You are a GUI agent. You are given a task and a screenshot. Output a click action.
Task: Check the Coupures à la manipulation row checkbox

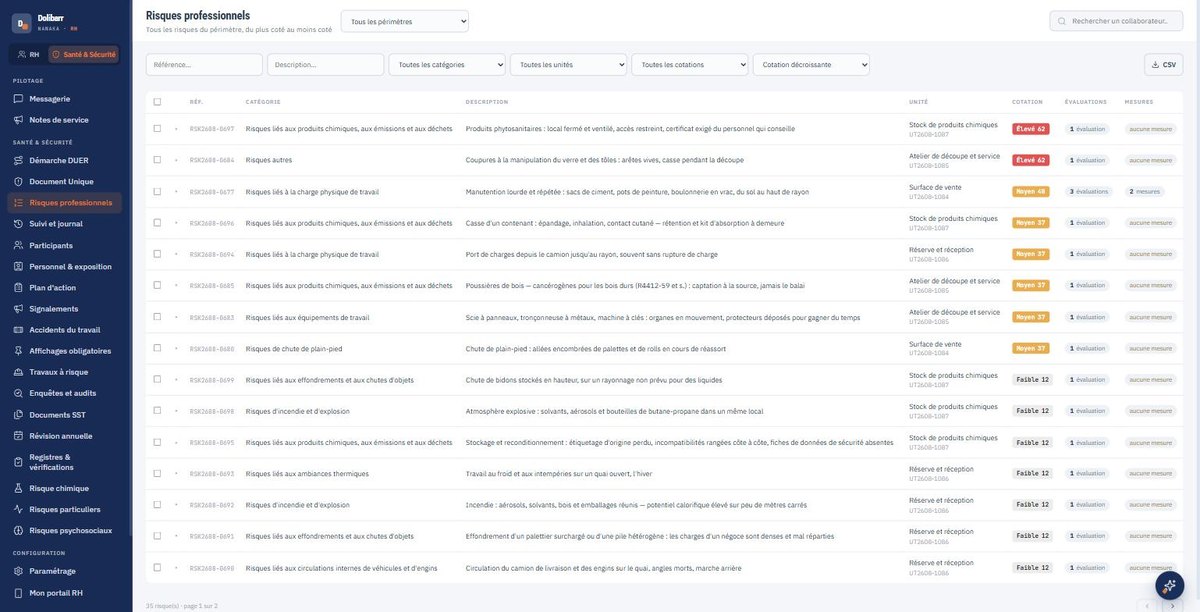(x=157, y=160)
